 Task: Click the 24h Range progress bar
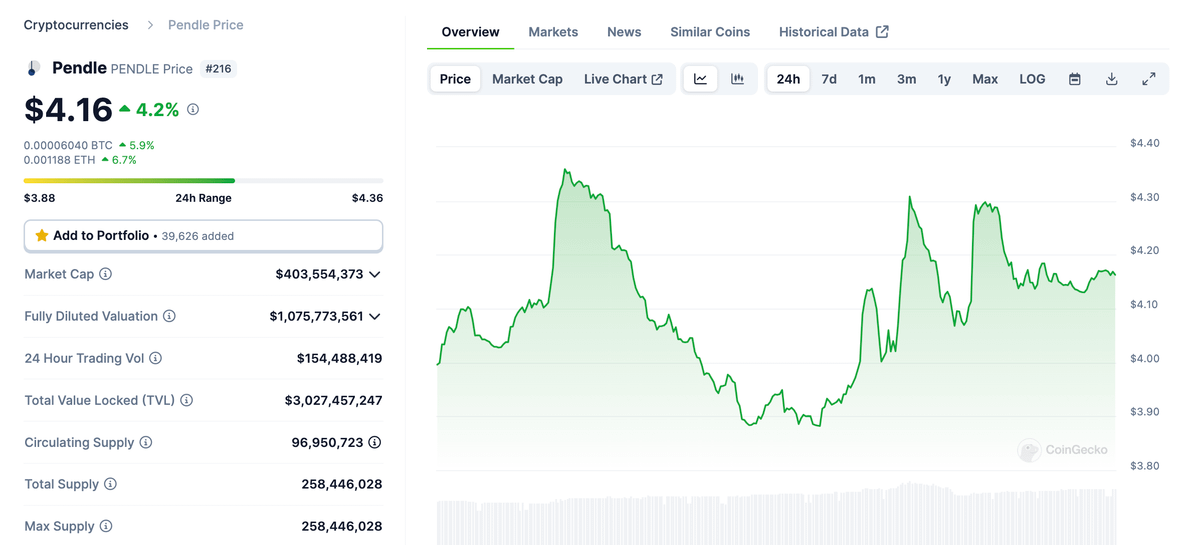203,181
